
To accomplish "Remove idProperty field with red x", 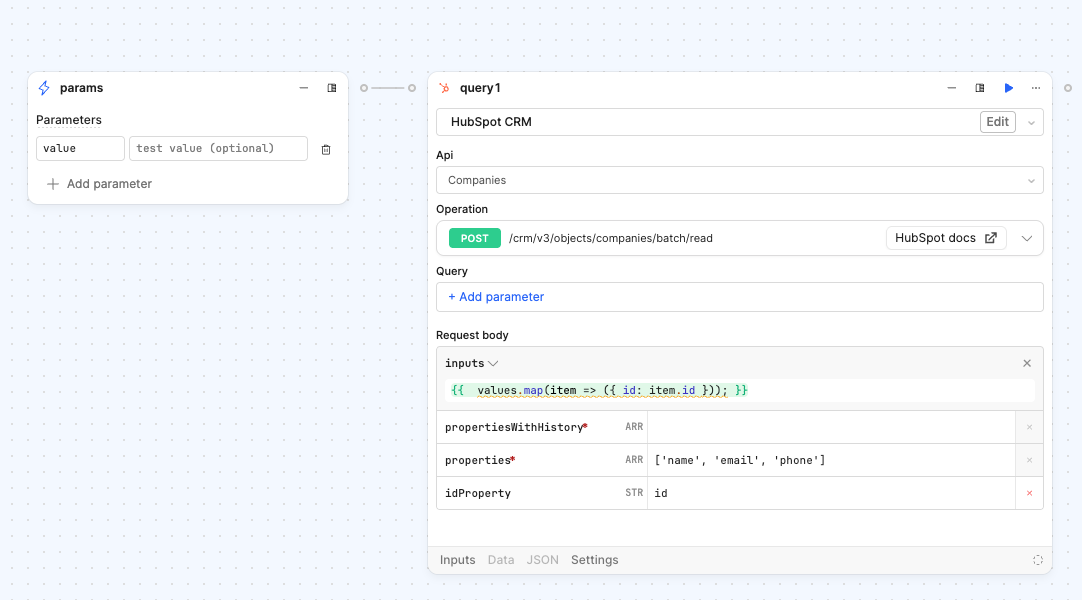I will coord(1029,493).
